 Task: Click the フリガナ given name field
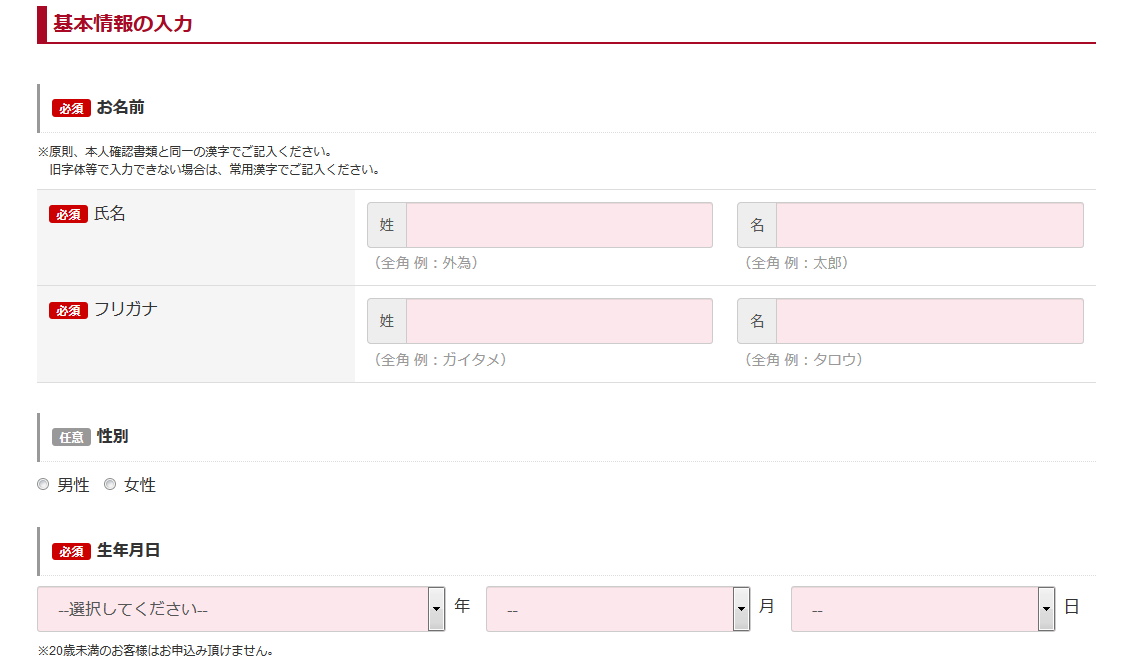point(930,320)
